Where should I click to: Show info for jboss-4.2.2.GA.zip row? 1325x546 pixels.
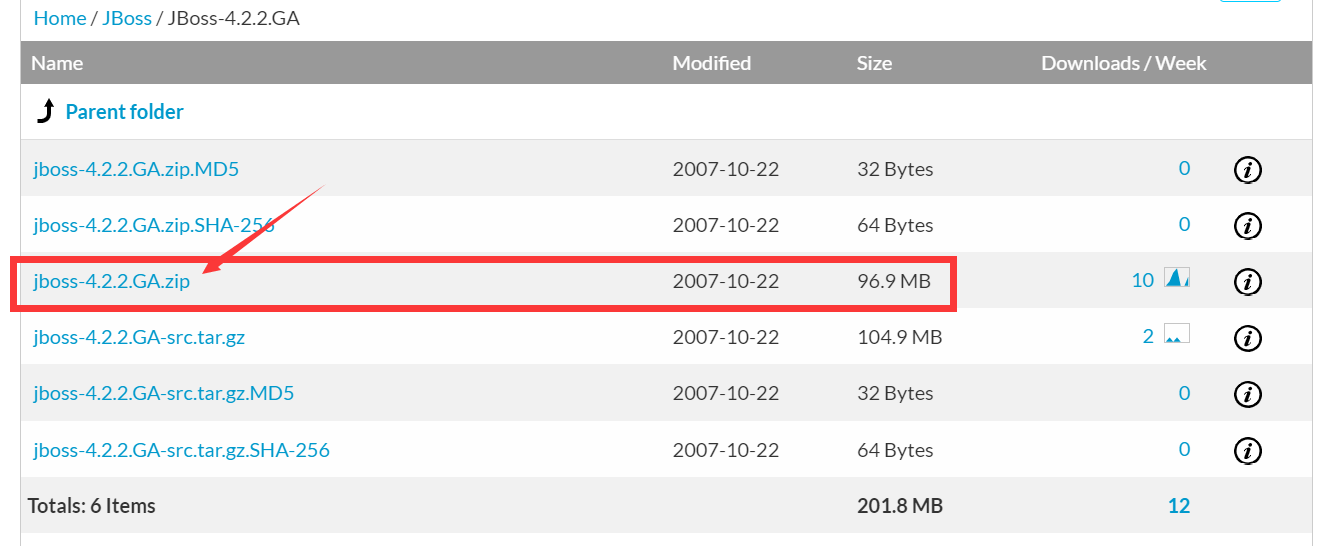[x=1247, y=282]
